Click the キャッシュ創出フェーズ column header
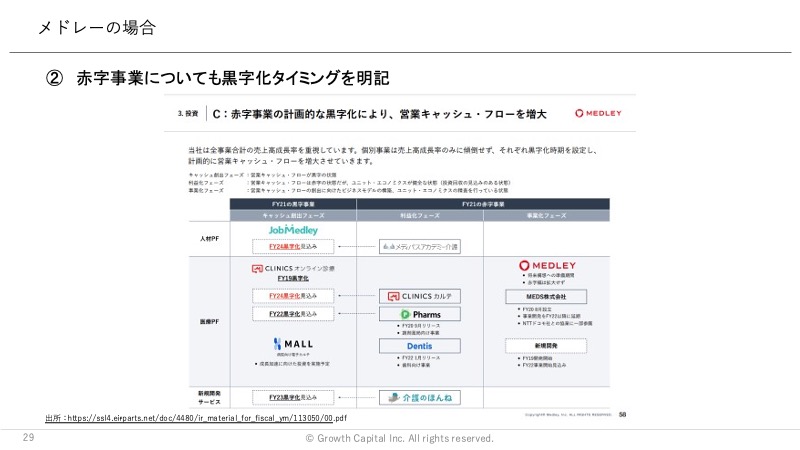This screenshot has width=800, height=450. coord(293,215)
